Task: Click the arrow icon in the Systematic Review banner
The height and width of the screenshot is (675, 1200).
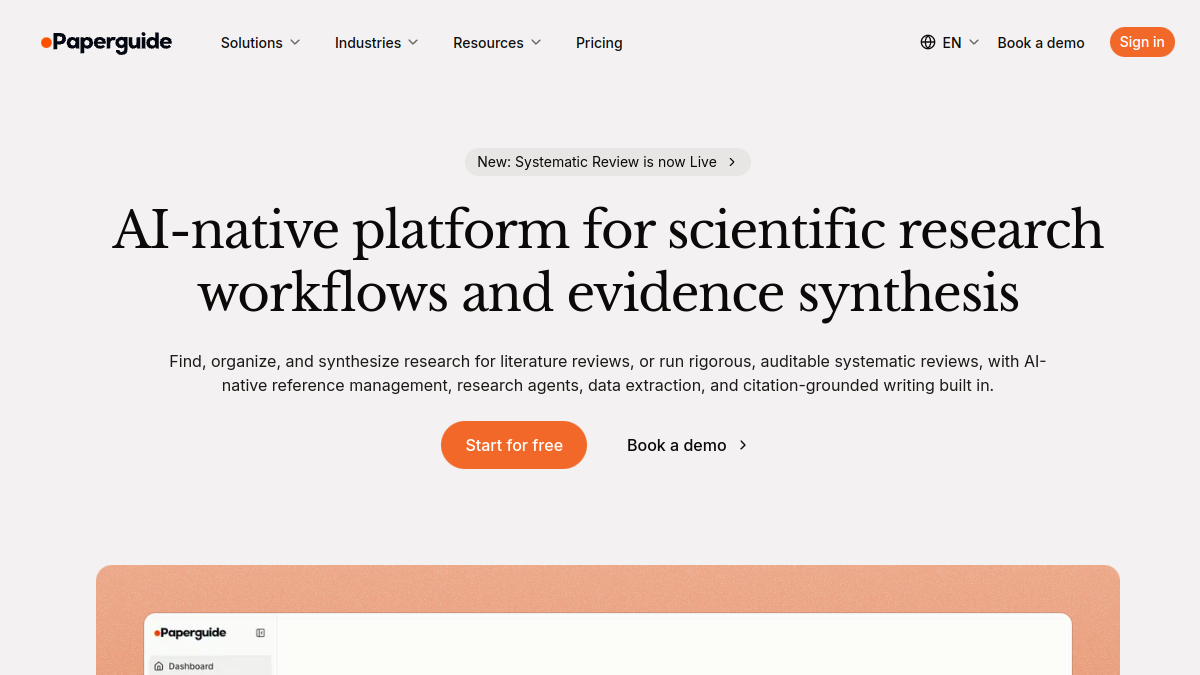Action: point(732,162)
